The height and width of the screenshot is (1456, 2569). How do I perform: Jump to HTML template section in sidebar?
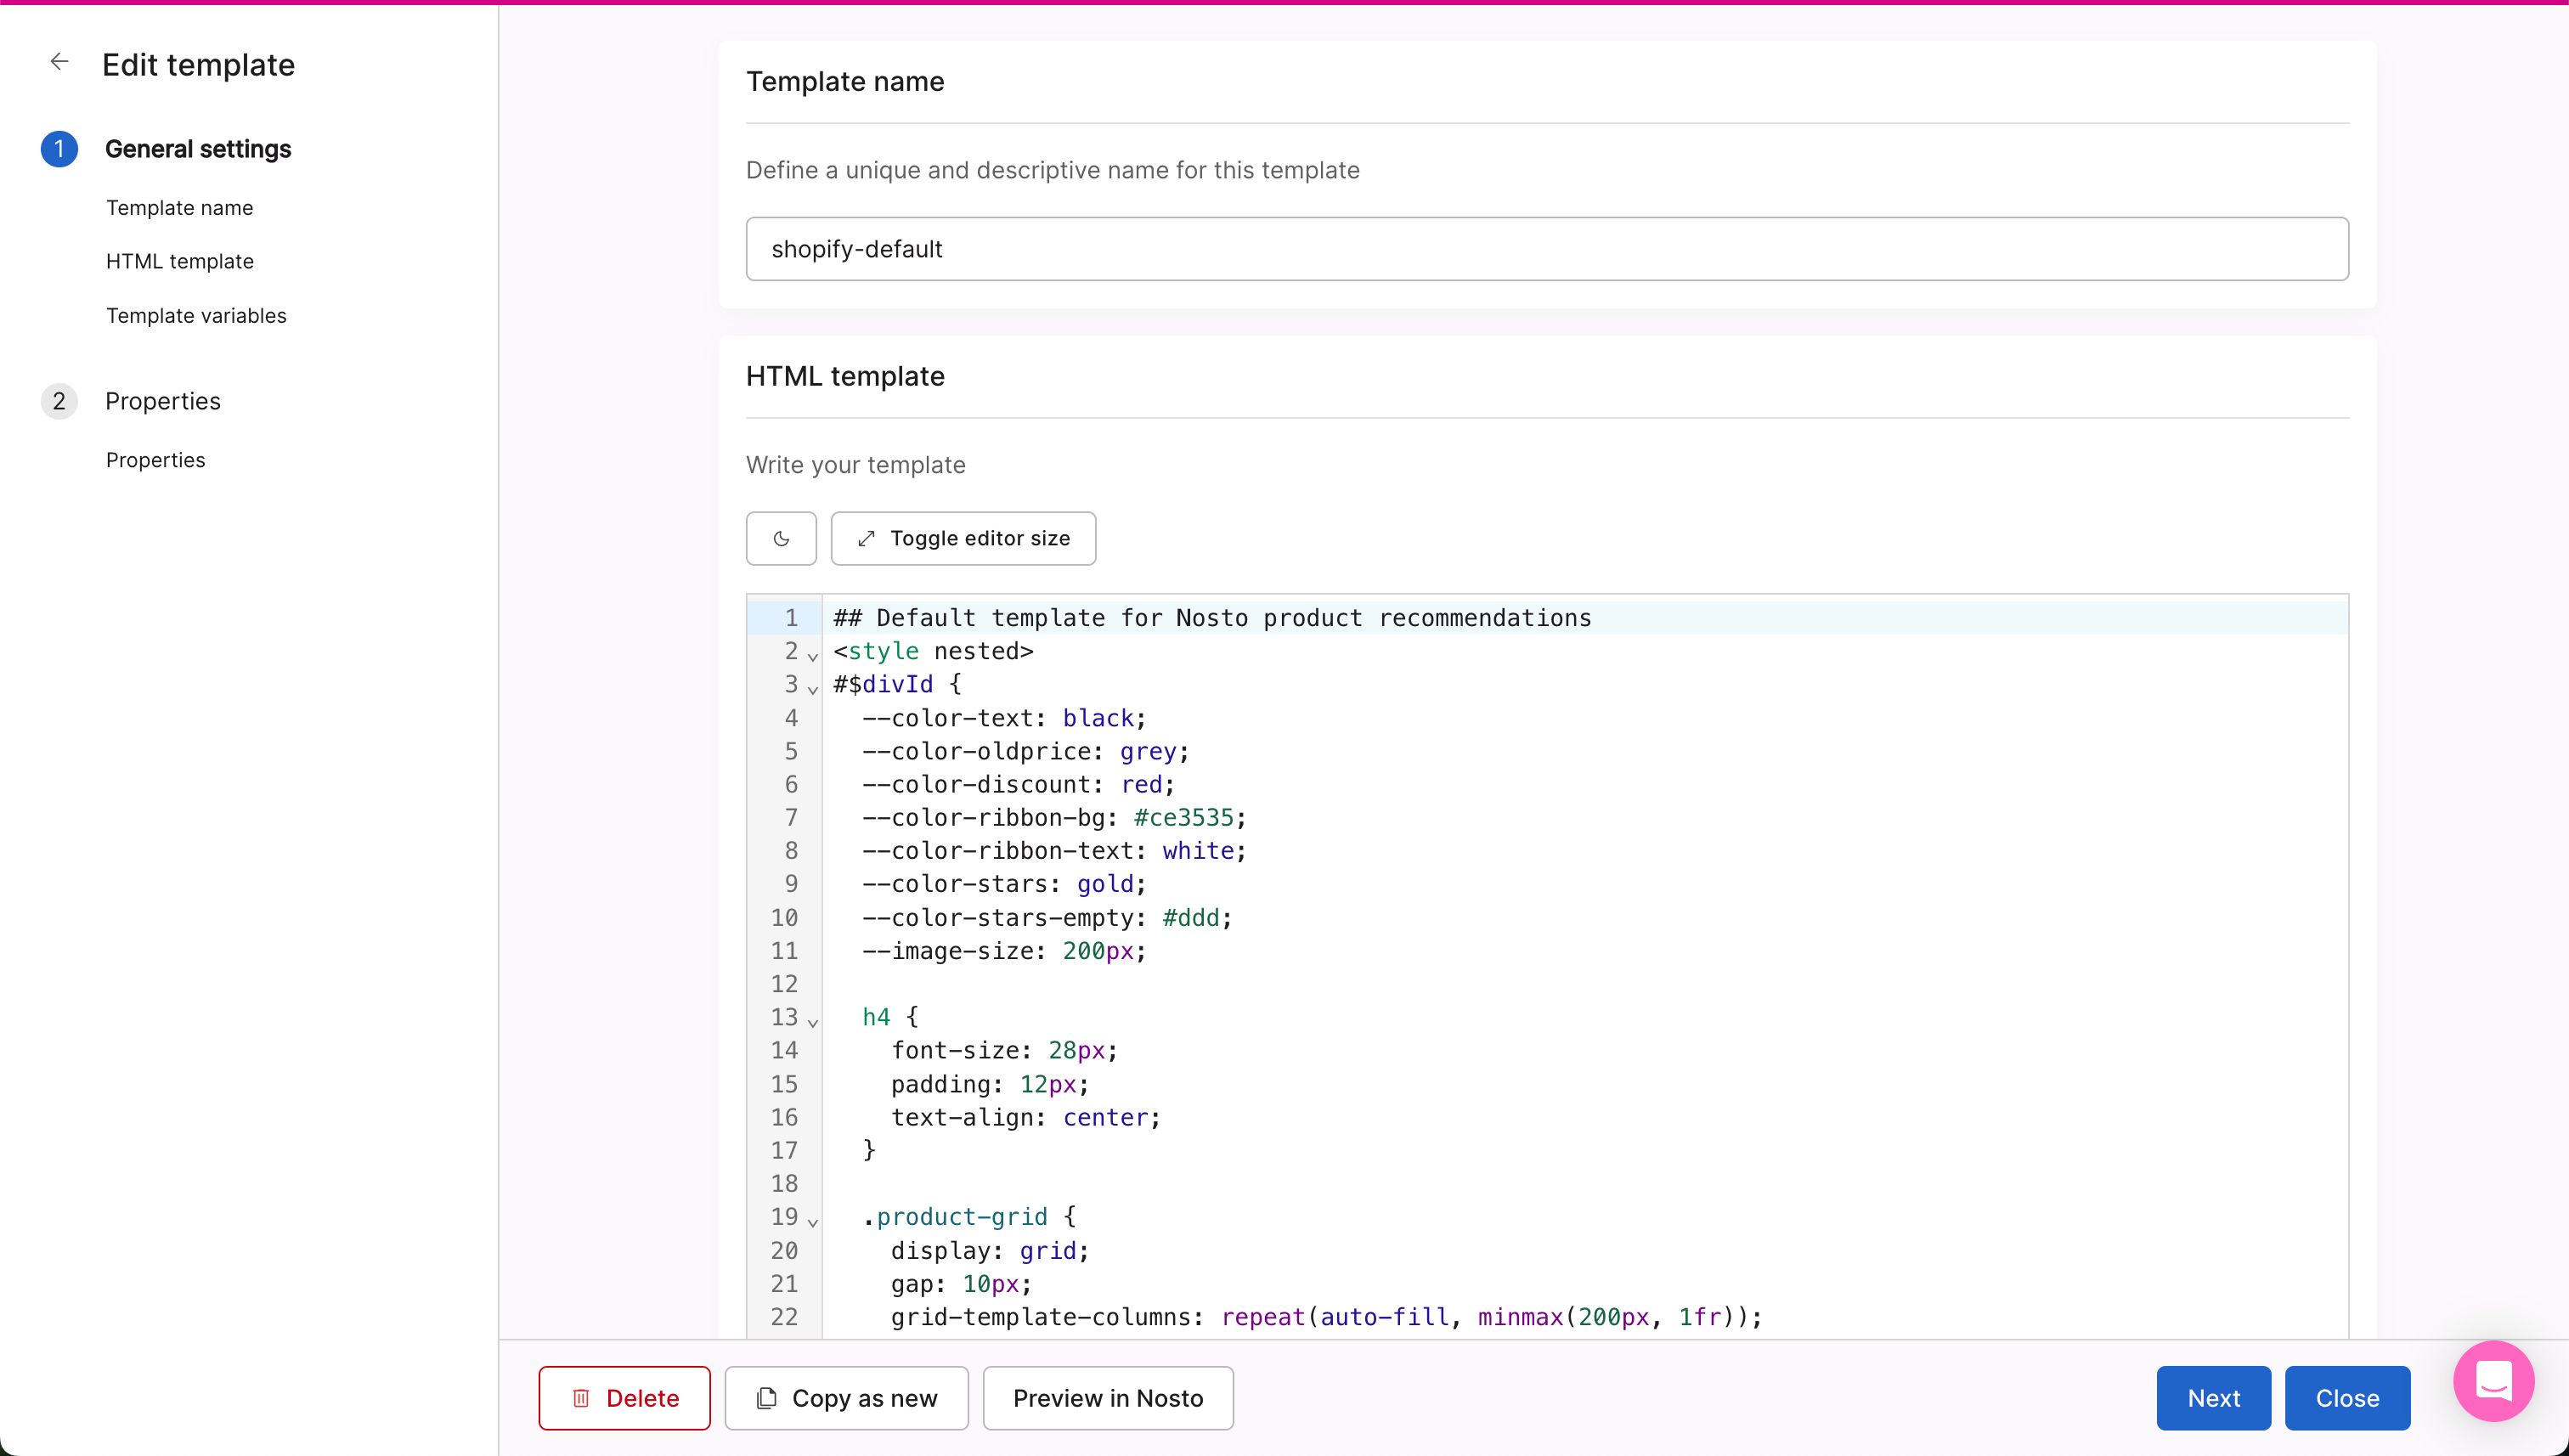pyautogui.click(x=180, y=261)
